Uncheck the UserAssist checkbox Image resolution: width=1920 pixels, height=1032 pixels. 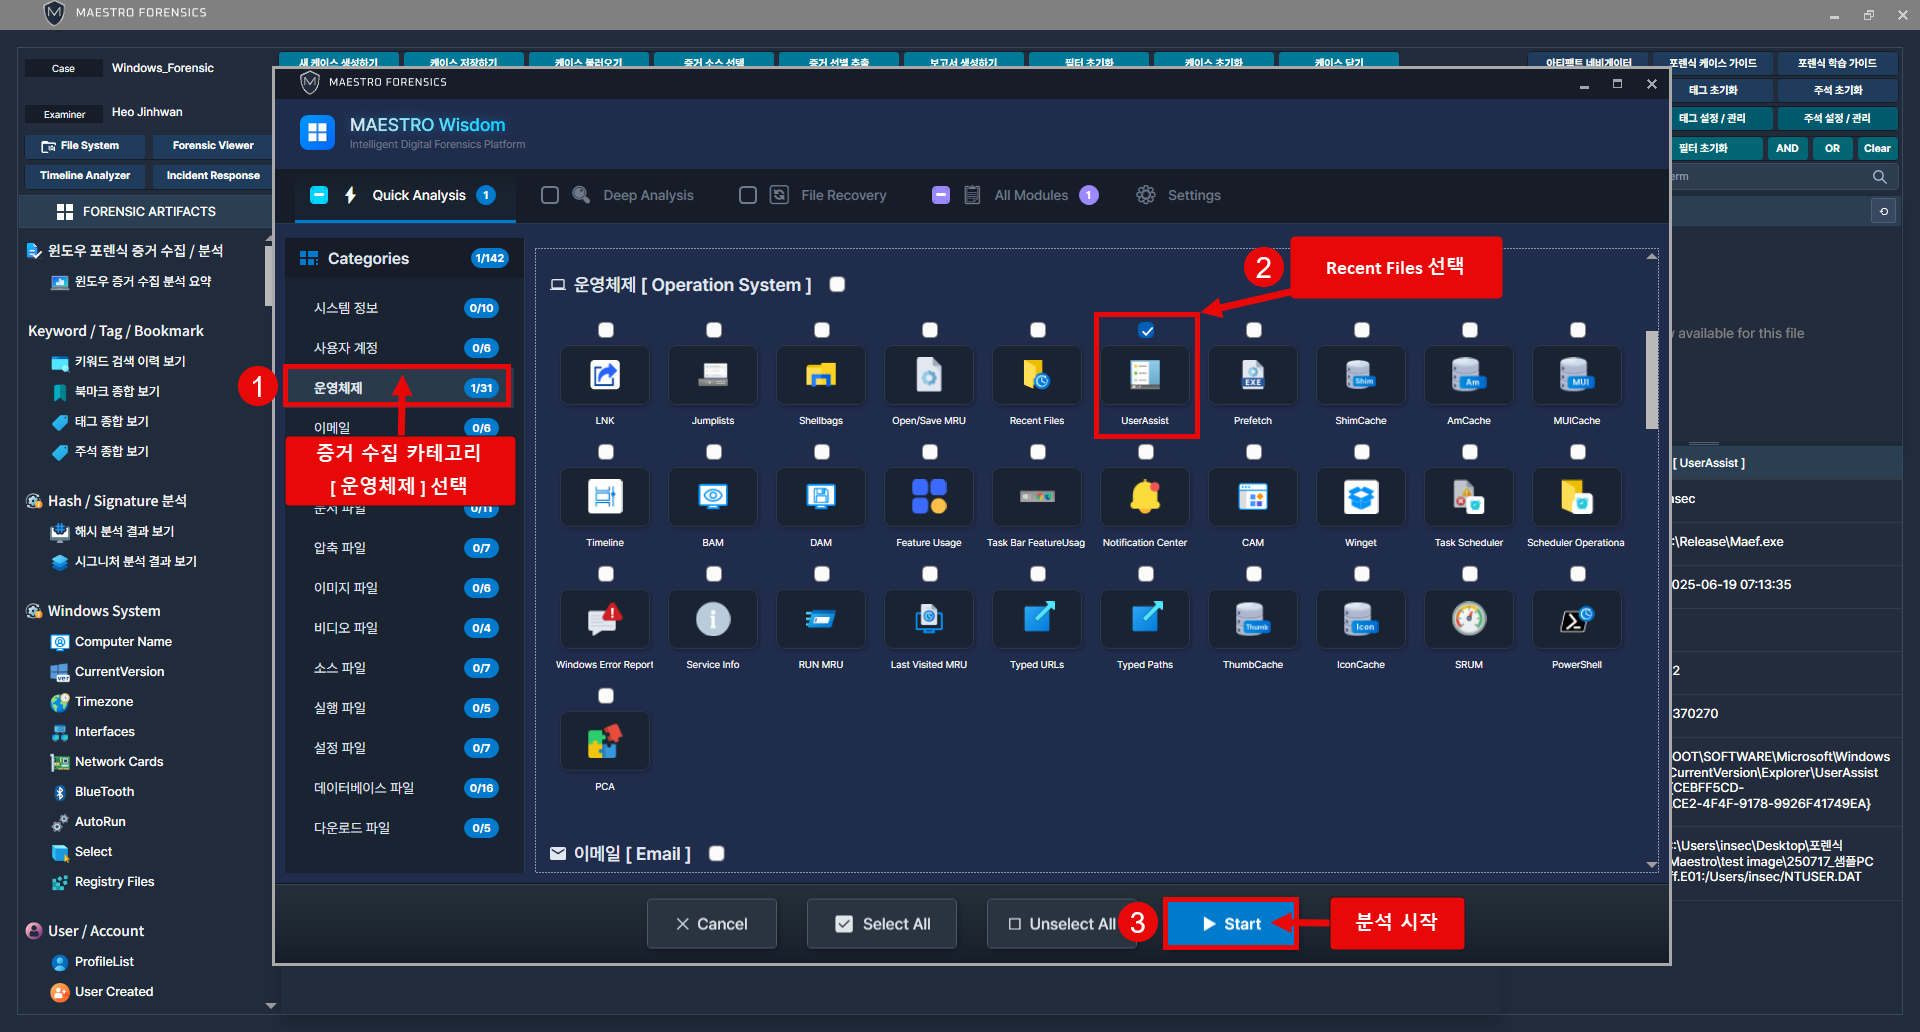pos(1146,330)
